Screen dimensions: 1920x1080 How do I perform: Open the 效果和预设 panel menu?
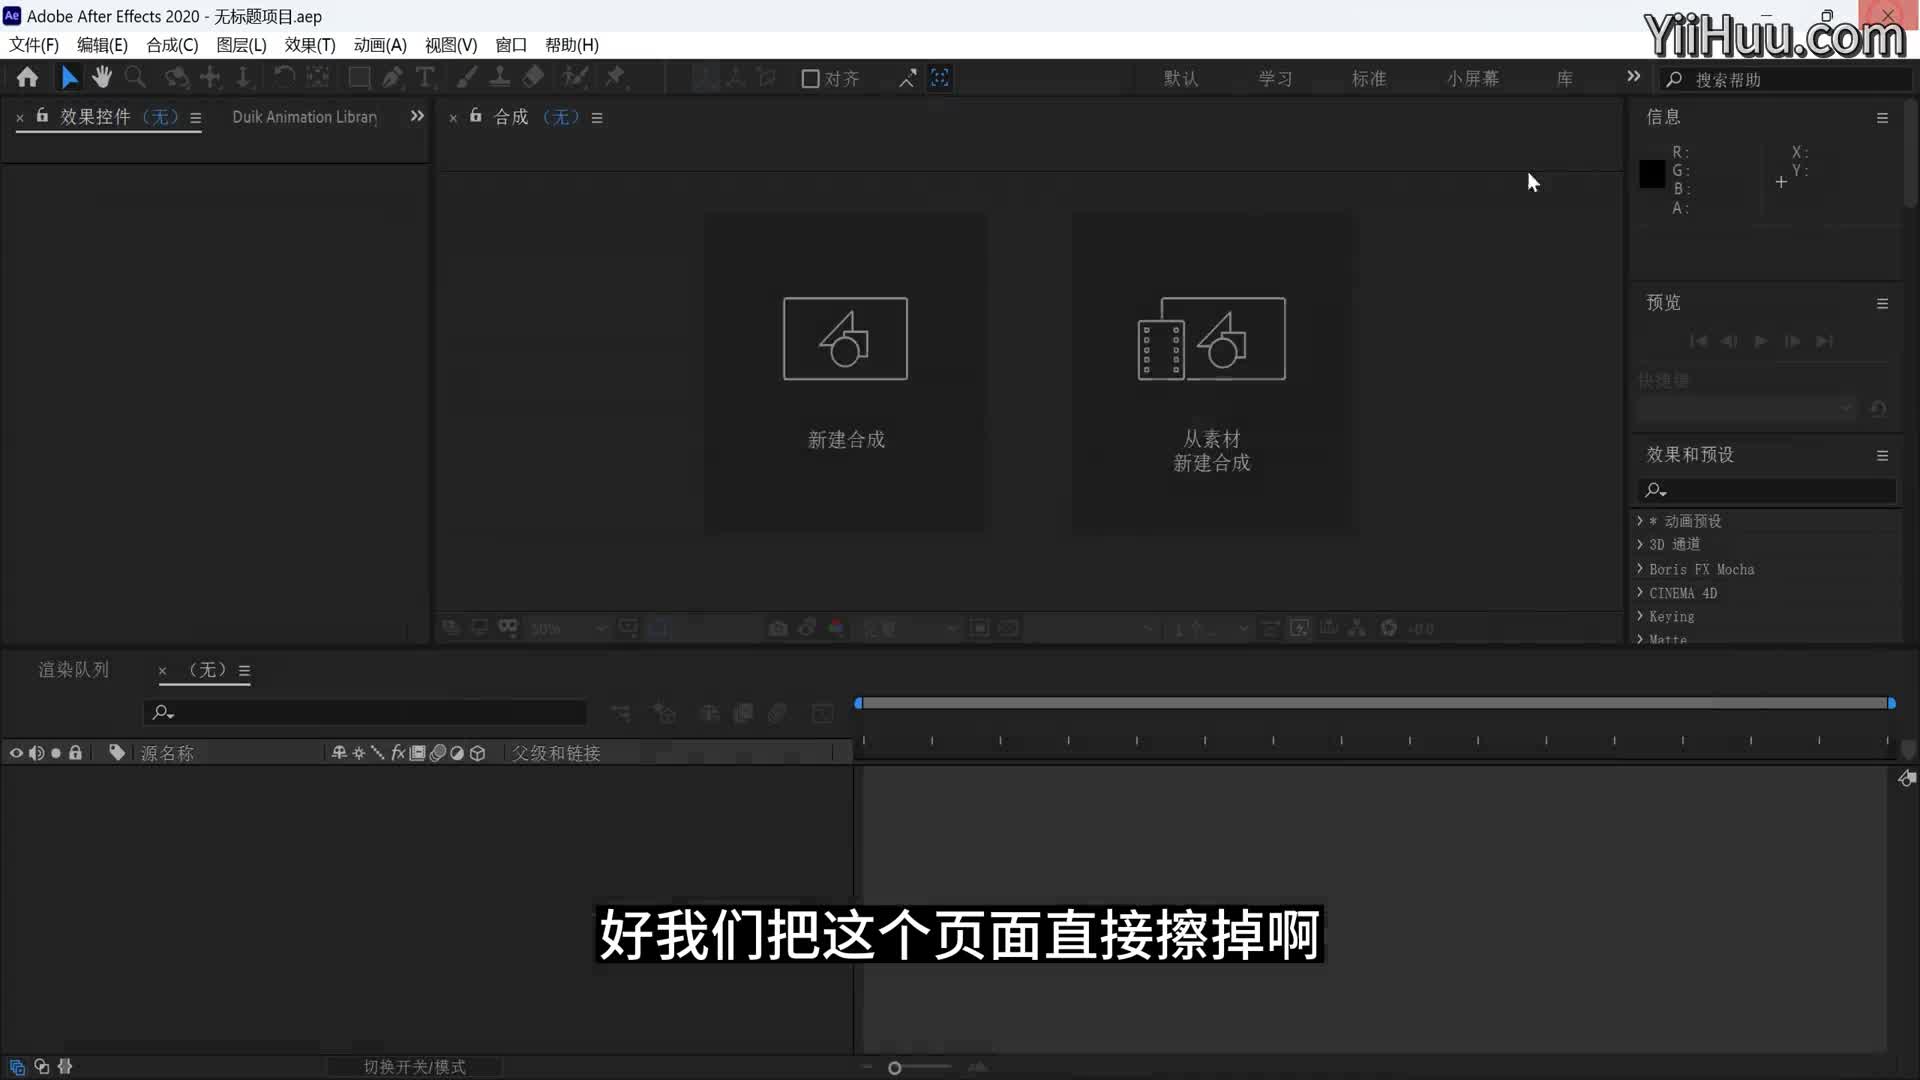(1882, 456)
